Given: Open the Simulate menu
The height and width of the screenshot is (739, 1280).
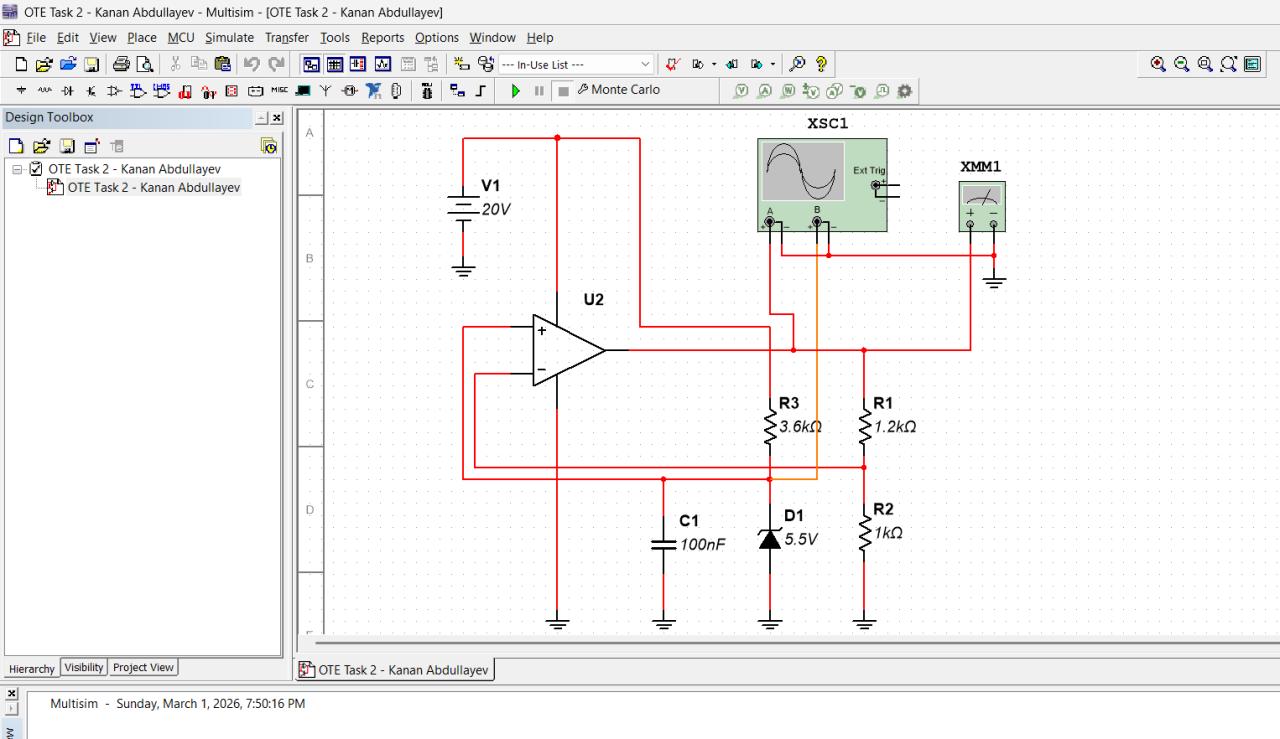Looking at the screenshot, I should pos(229,37).
